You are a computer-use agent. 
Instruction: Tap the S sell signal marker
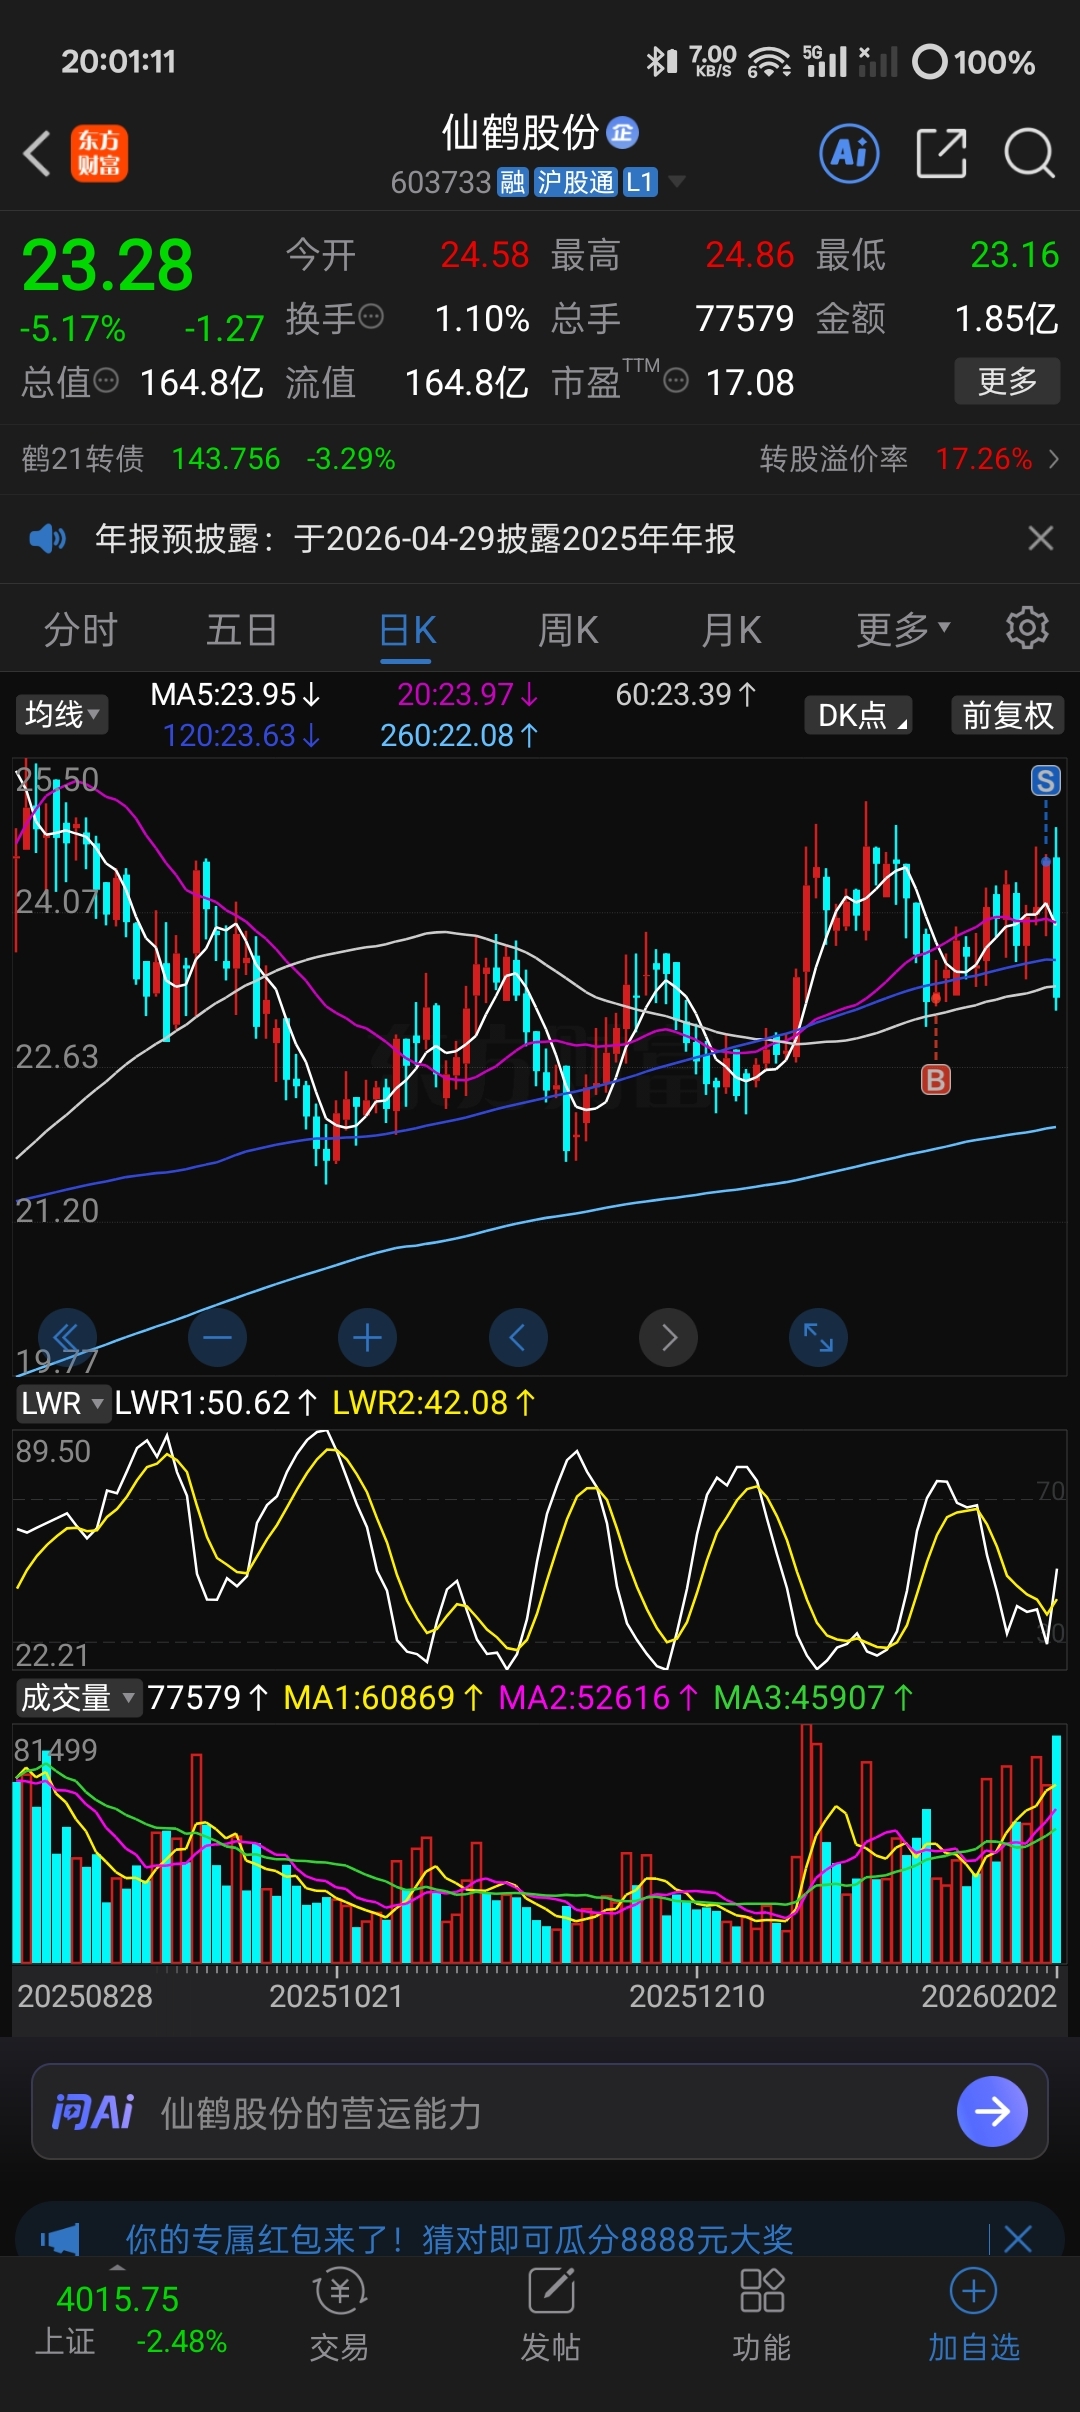pyautogui.click(x=1046, y=781)
